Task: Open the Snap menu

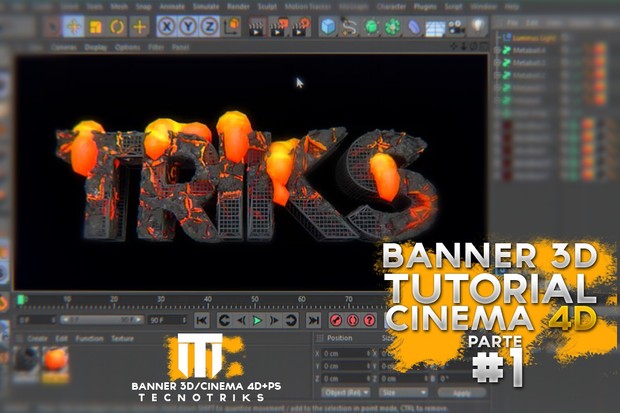Action: coord(143,7)
